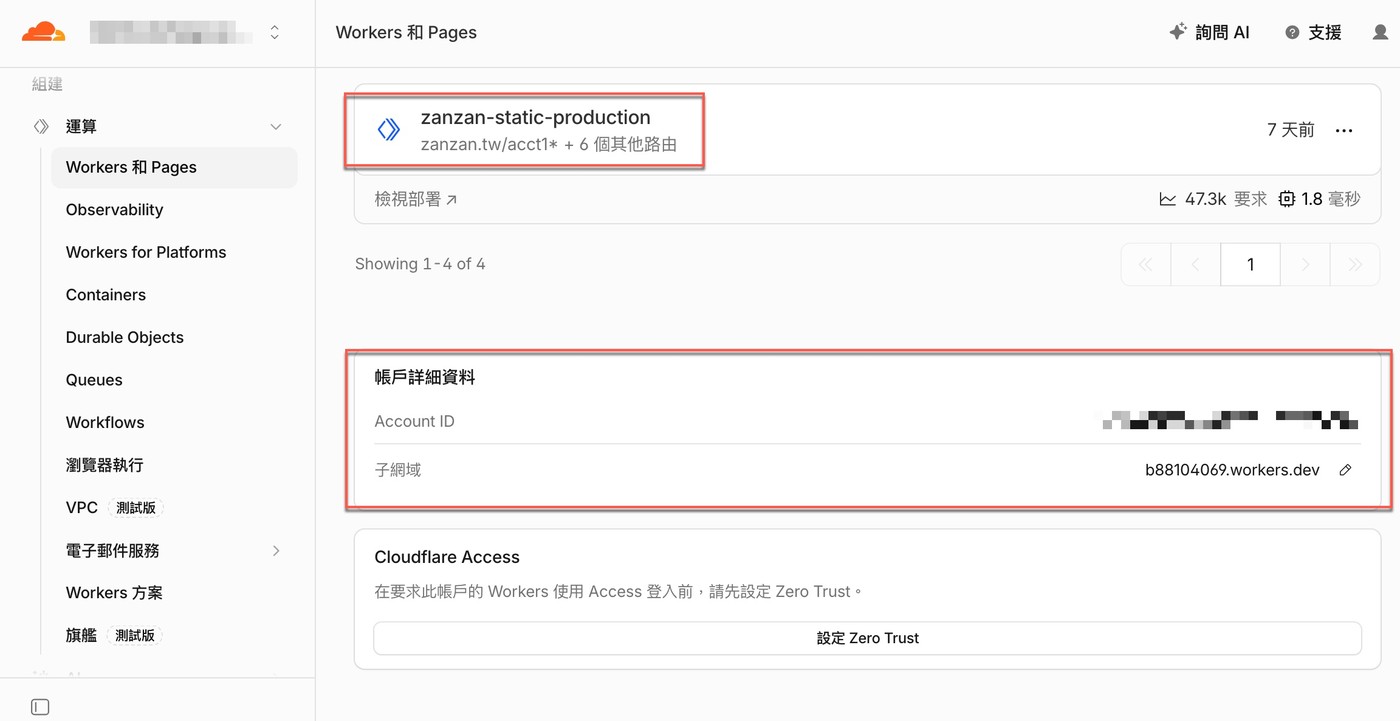Viewport: 1400px width, 721px height.
Task: Select Workers 和 Pages in sidebar
Action: coord(174,167)
